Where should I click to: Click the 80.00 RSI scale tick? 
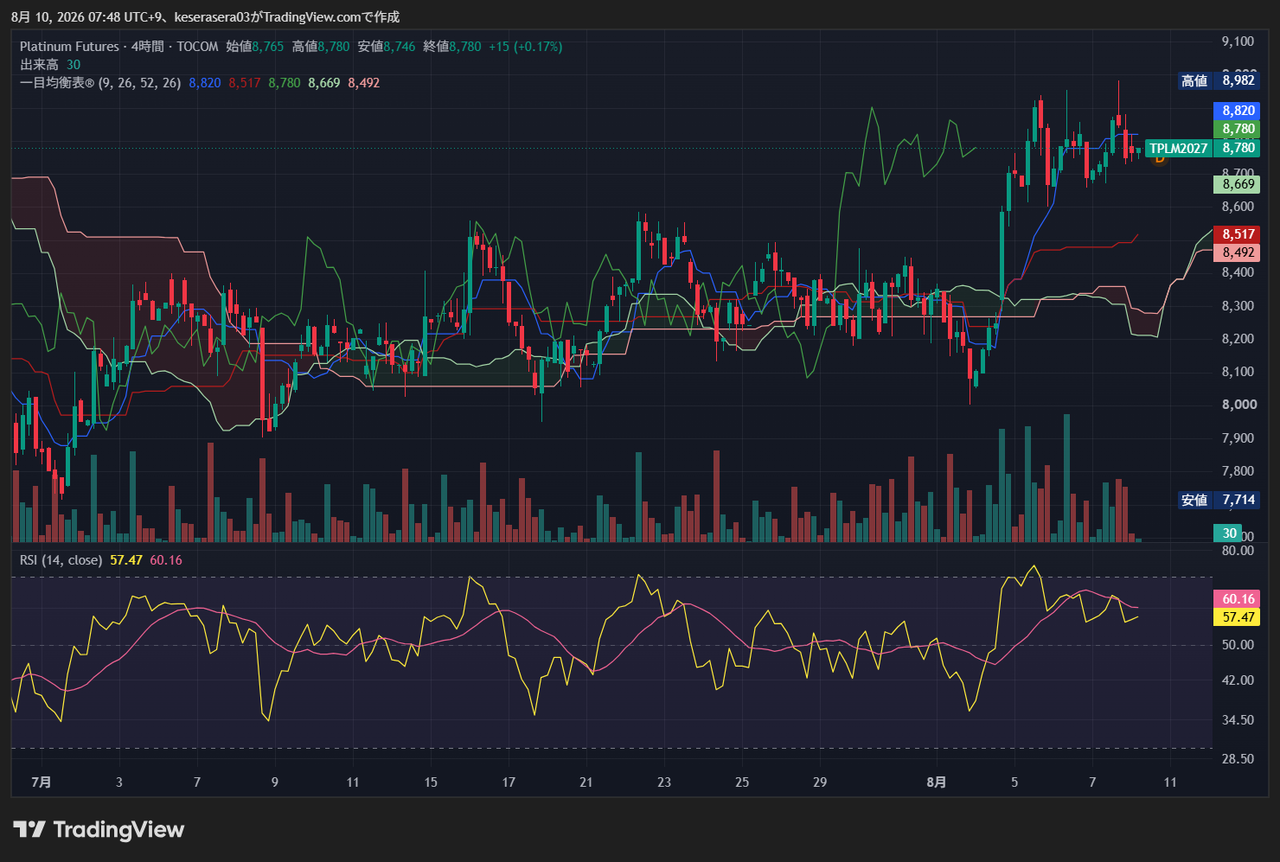point(1238,550)
